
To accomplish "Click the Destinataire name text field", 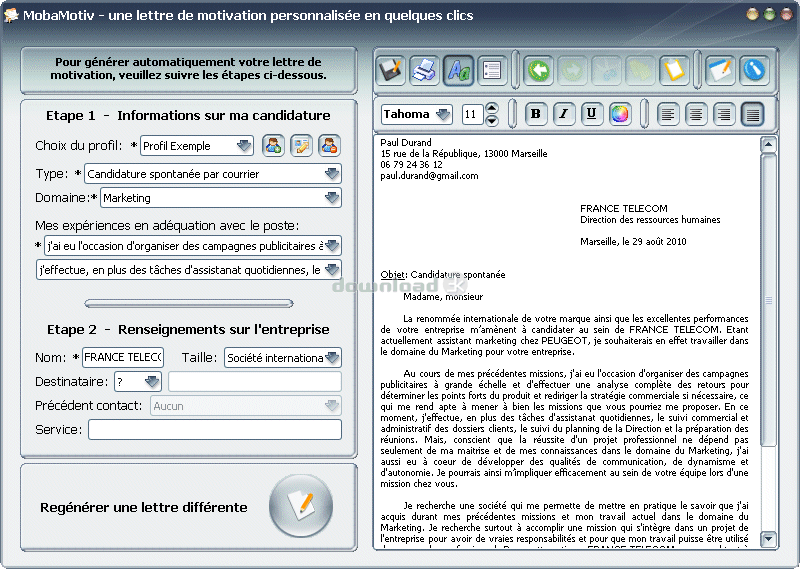I will click(x=255, y=382).
